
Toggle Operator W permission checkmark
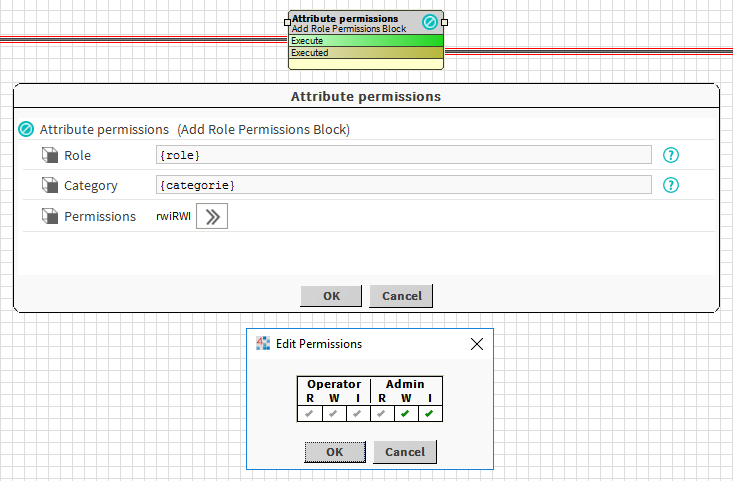[333, 413]
